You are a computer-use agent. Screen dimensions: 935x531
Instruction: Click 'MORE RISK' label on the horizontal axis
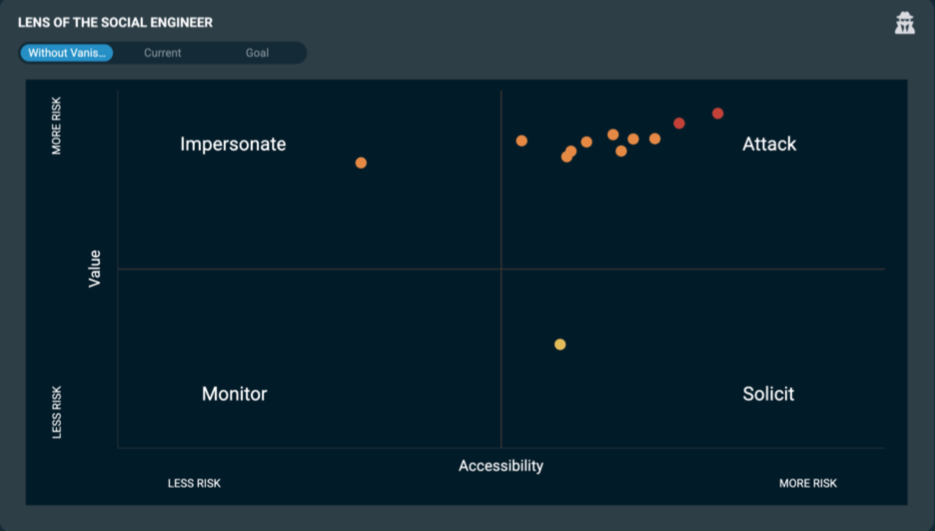click(808, 484)
